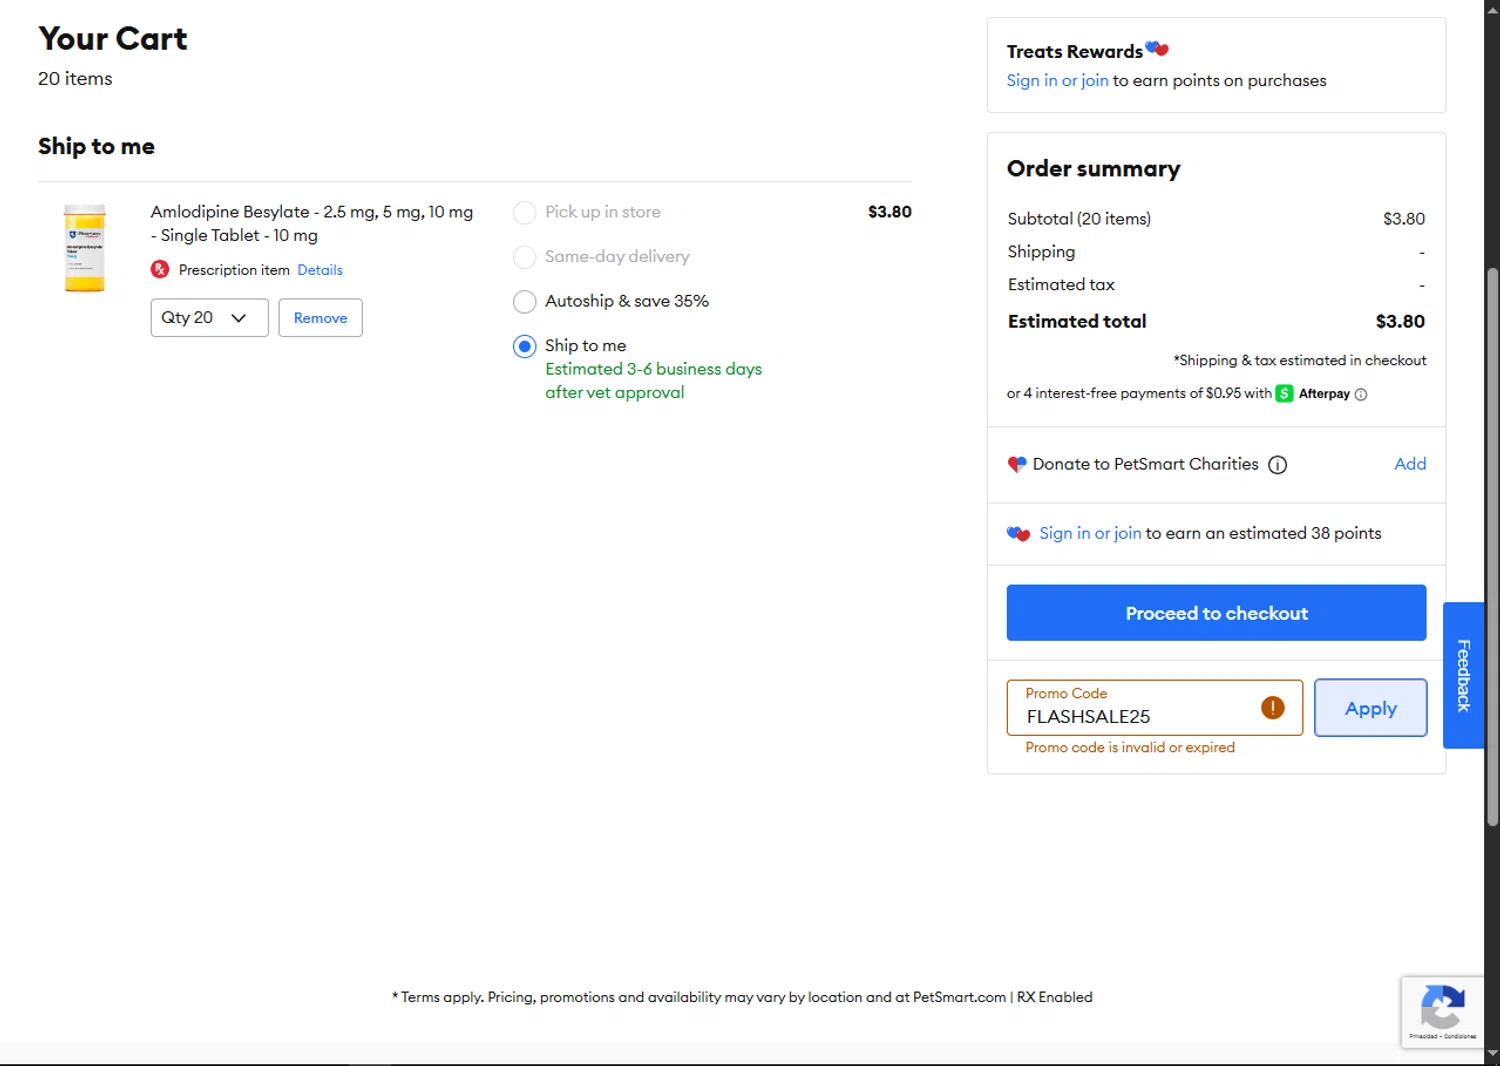Proceed to checkout
The height and width of the screenshot is (1066, 1500).
pos(1216,613)
